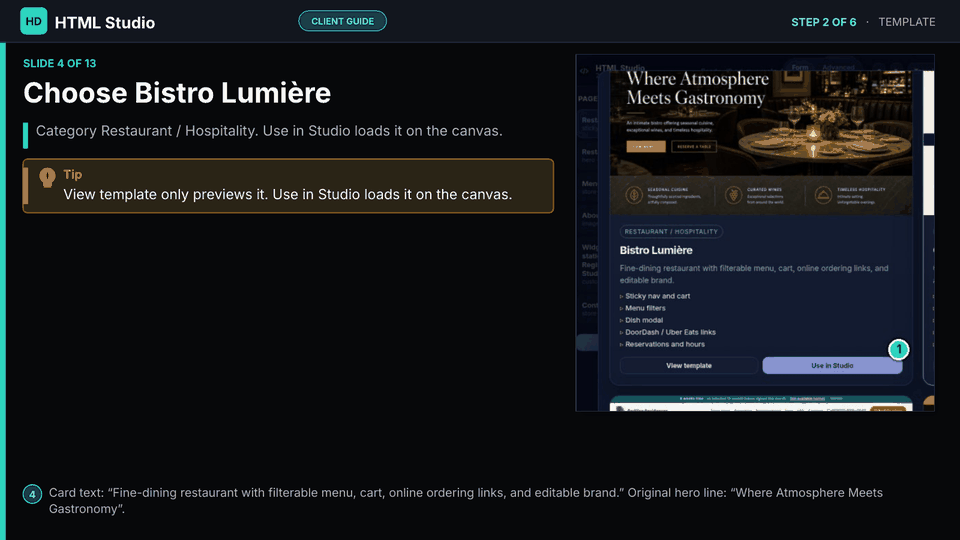The width and height of the screenshot is (960, 540).
Task: Click the 'Dish modal' feature line
Action: pyautogui.click(x=643, y=320)
